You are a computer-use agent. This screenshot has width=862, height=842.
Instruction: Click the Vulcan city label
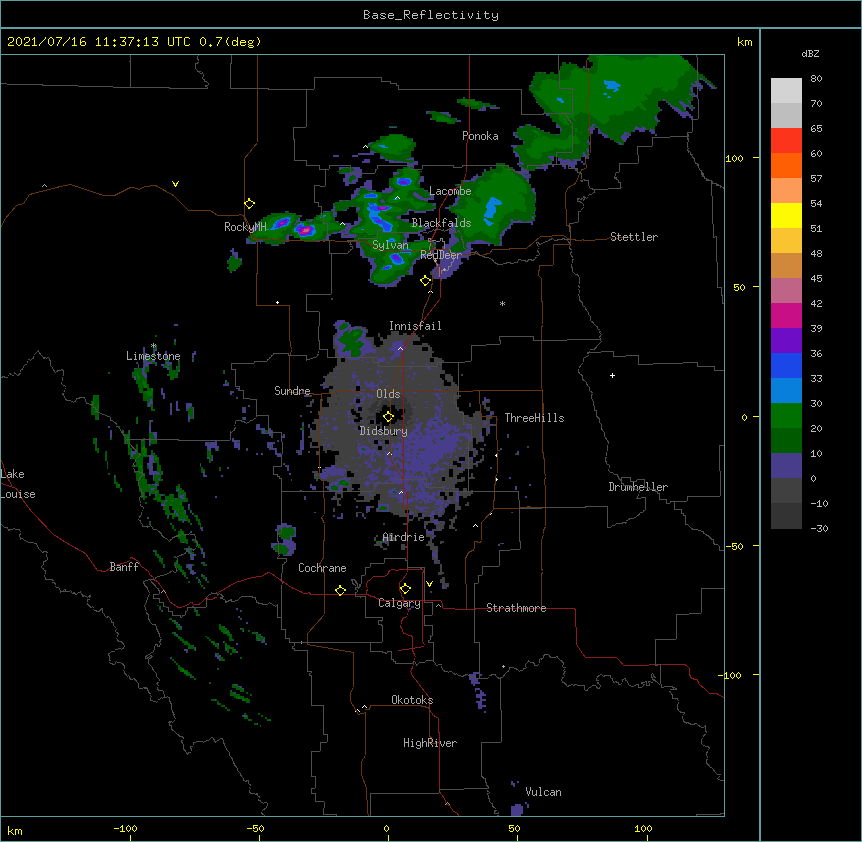[543, 792]
